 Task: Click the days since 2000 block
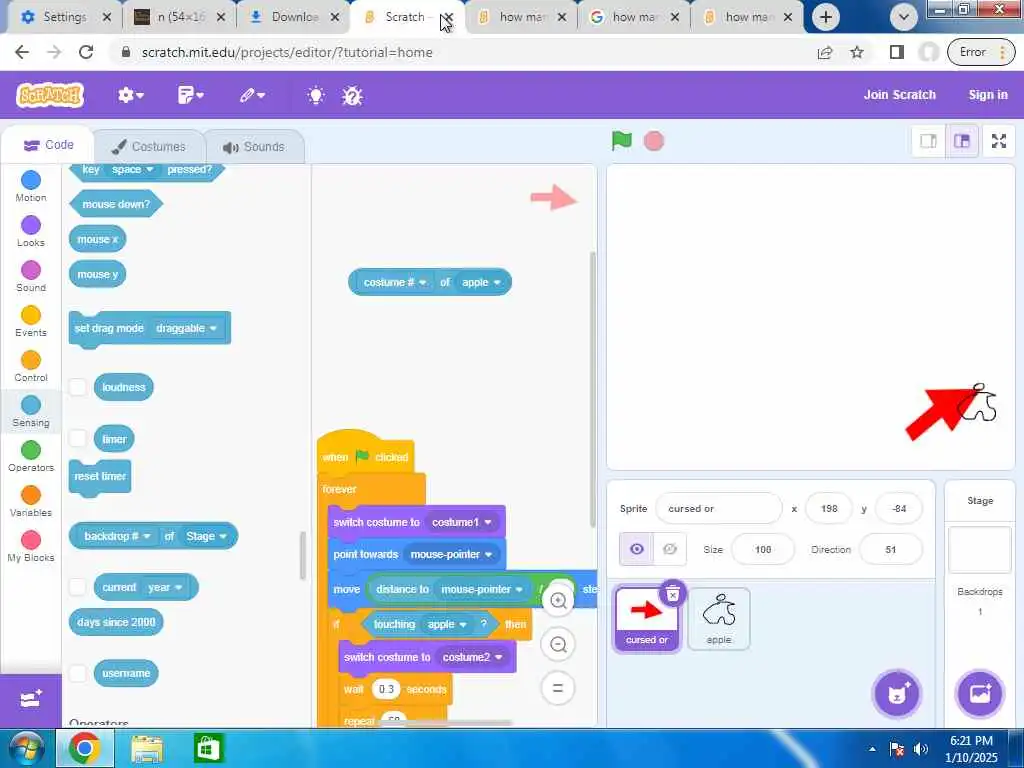[x=116, y=622]
